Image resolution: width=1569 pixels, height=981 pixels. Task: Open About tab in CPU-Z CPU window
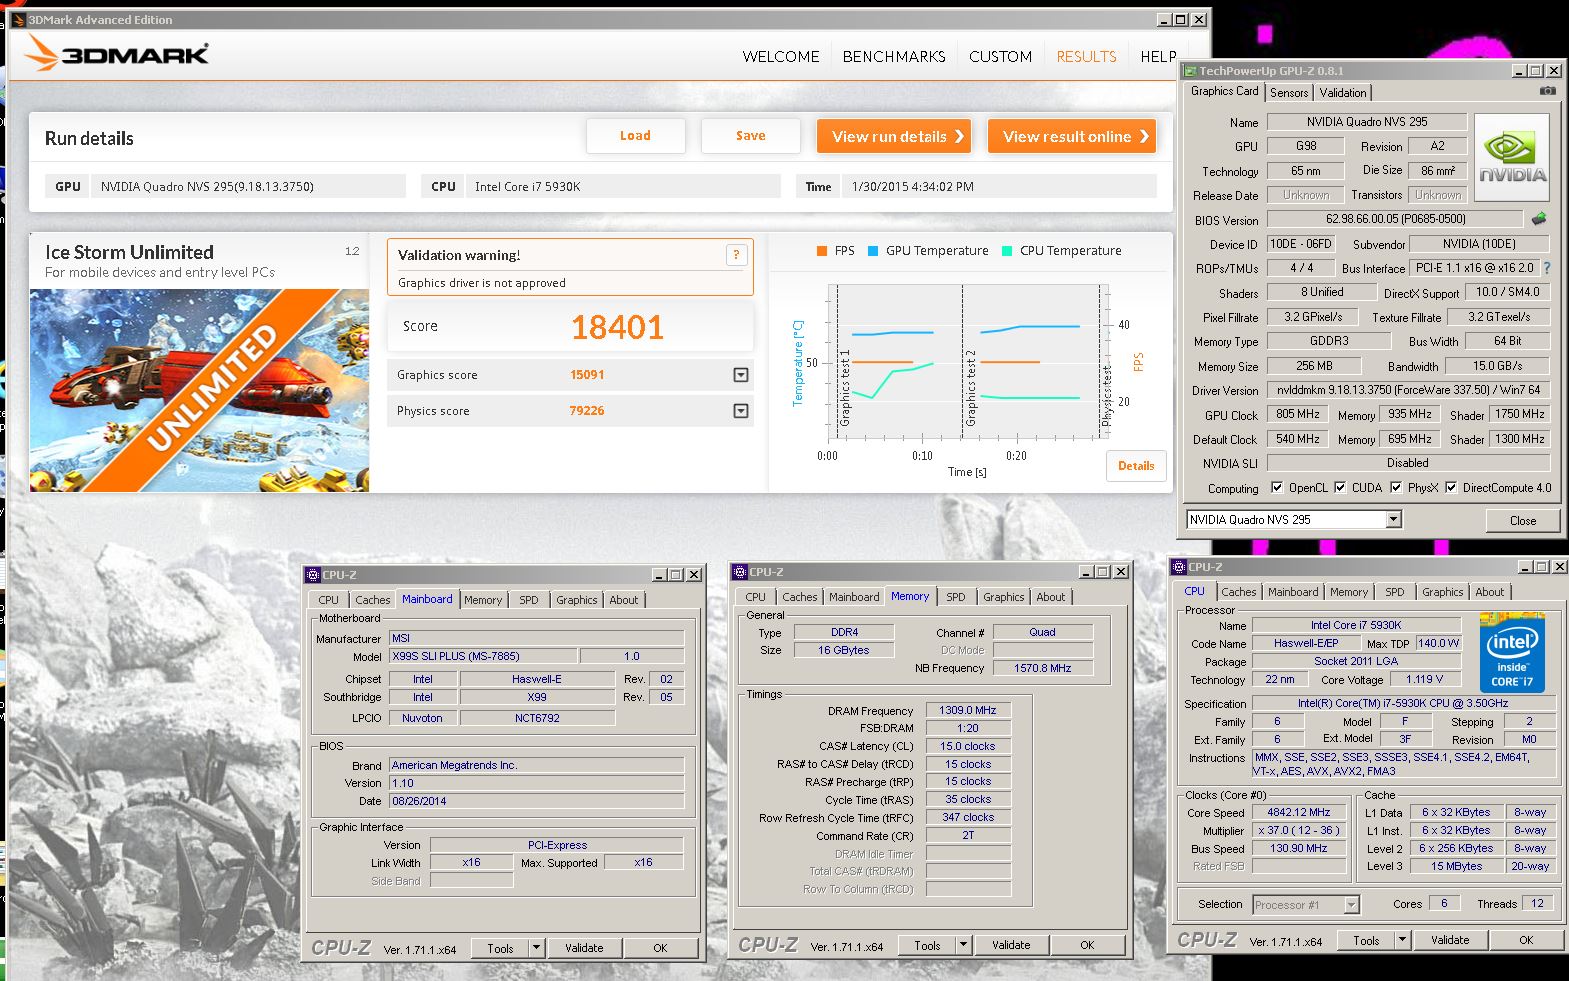[x=1489, y=592]
